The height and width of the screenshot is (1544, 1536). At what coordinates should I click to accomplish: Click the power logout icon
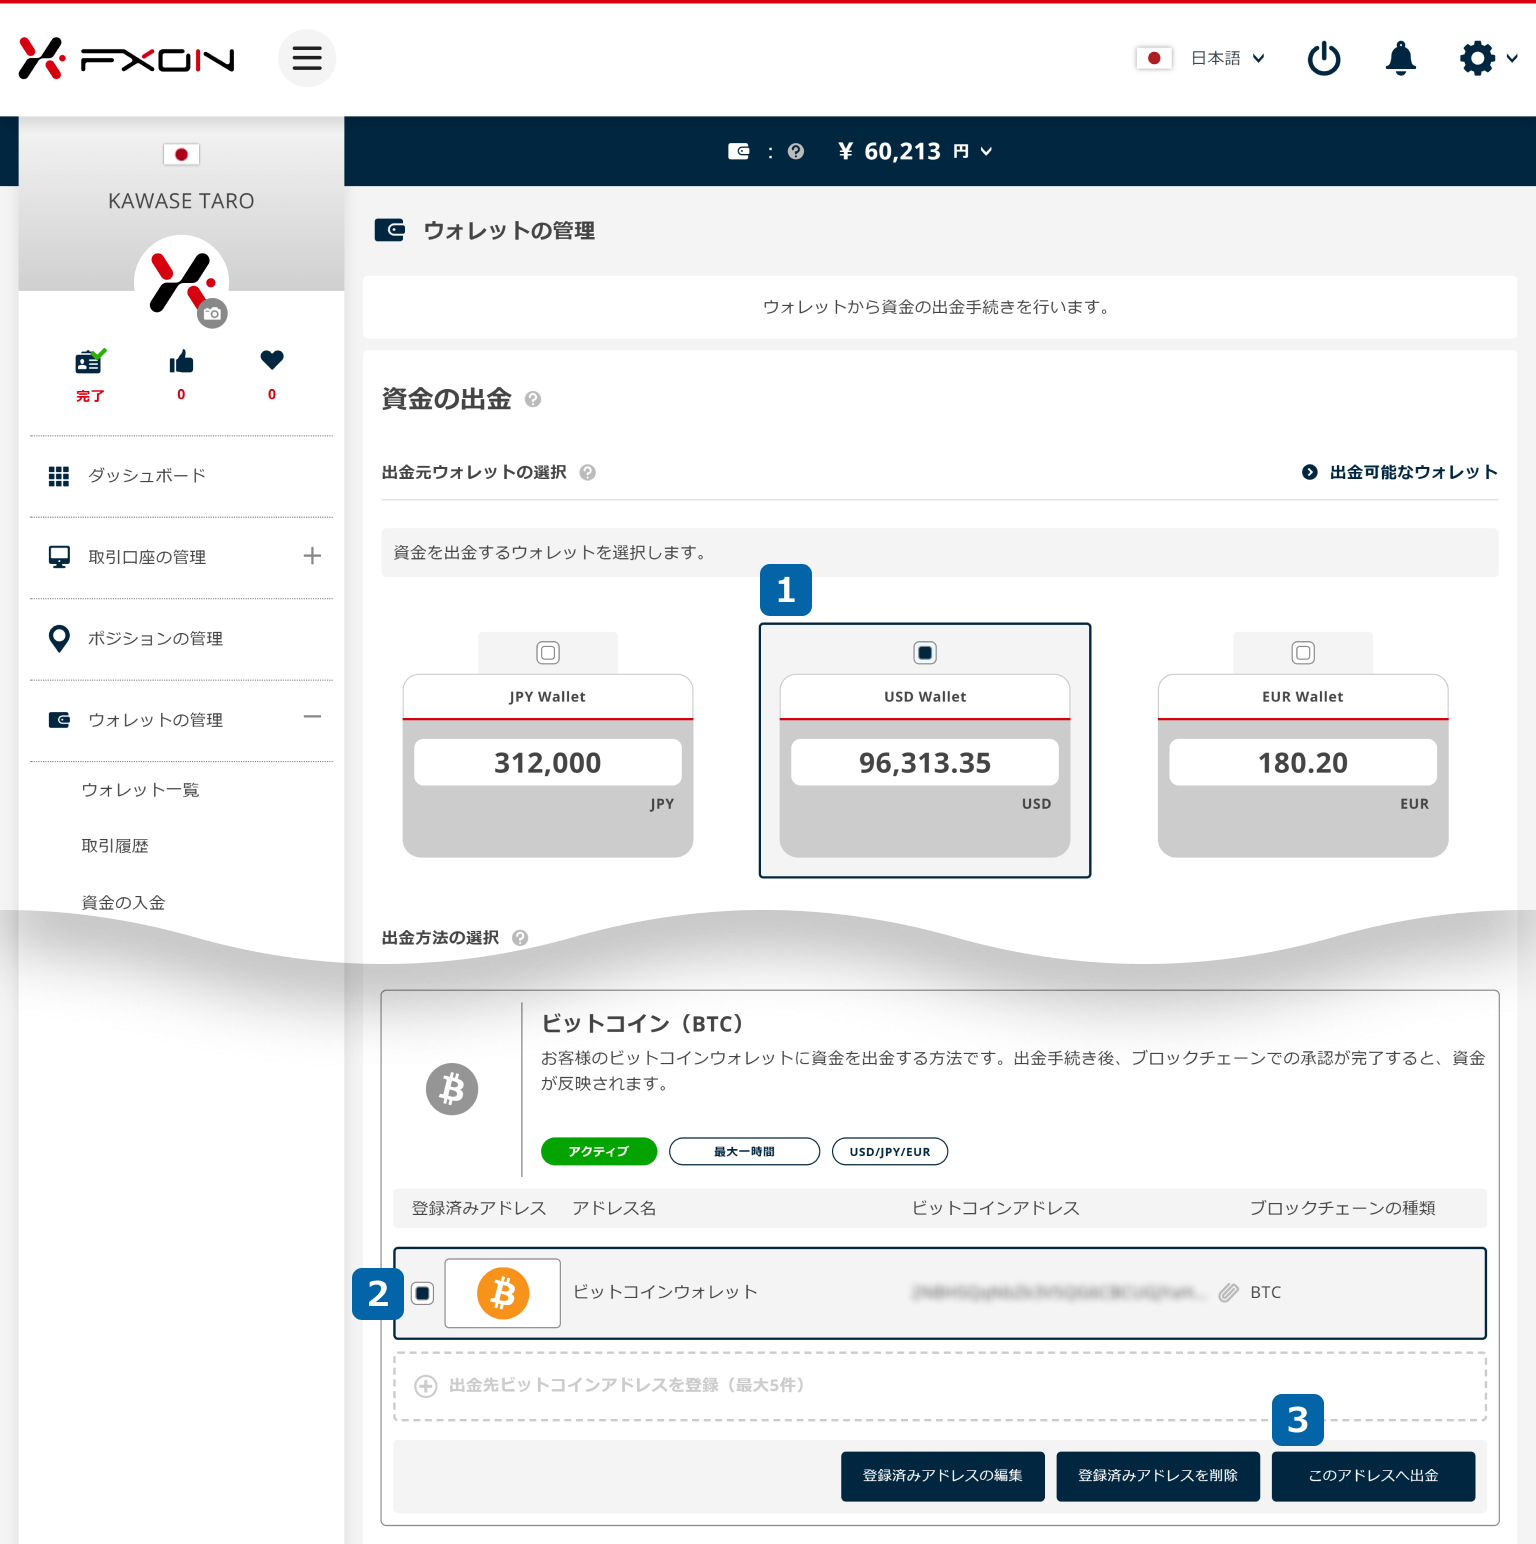coord(1324,58)
